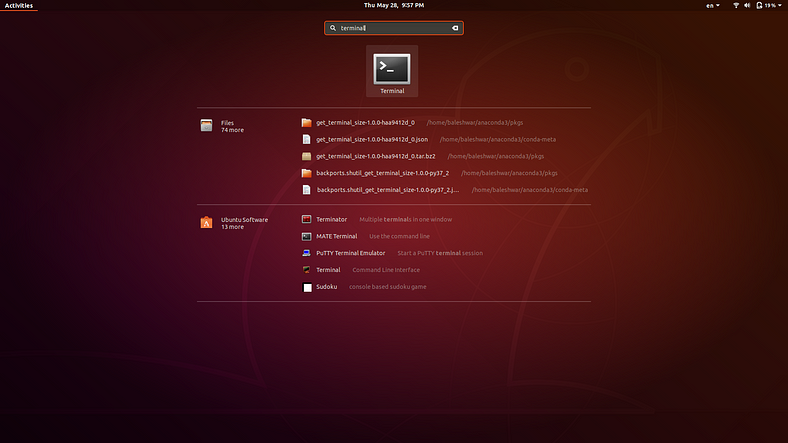788x443 pixels.
Task: Open archive icon for get_terminal_size tar.bz2
Action: coord(306,156)
